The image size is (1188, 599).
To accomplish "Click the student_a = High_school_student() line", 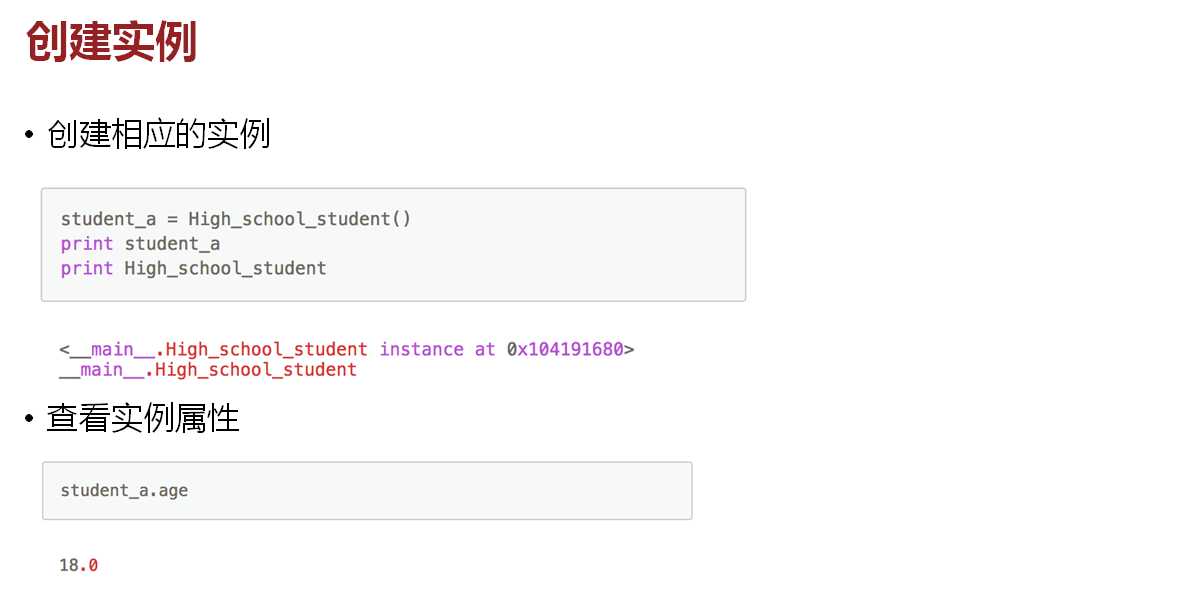I will tap(236, 219).
